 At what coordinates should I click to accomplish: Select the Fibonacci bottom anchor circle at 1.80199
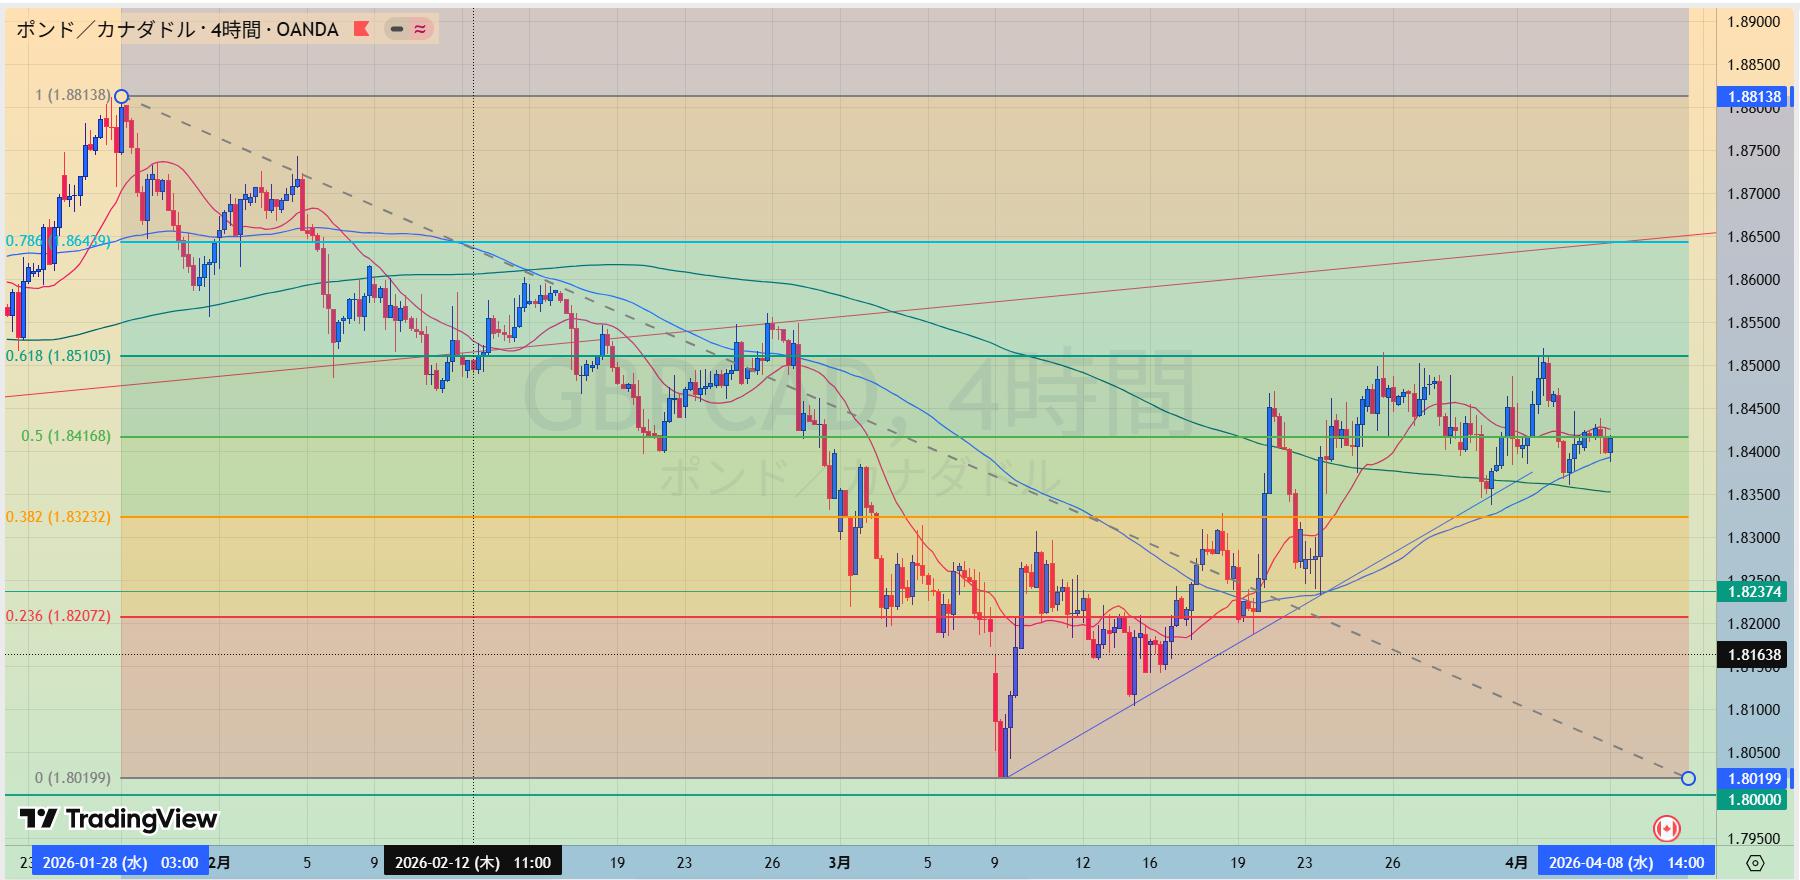1688,778
